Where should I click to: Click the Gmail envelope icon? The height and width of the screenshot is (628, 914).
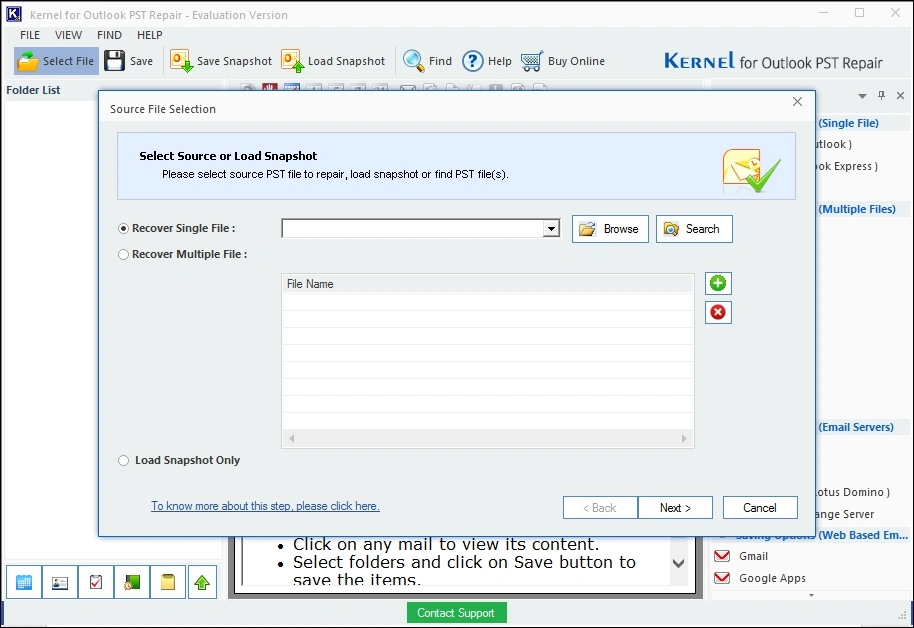[722, 556]
